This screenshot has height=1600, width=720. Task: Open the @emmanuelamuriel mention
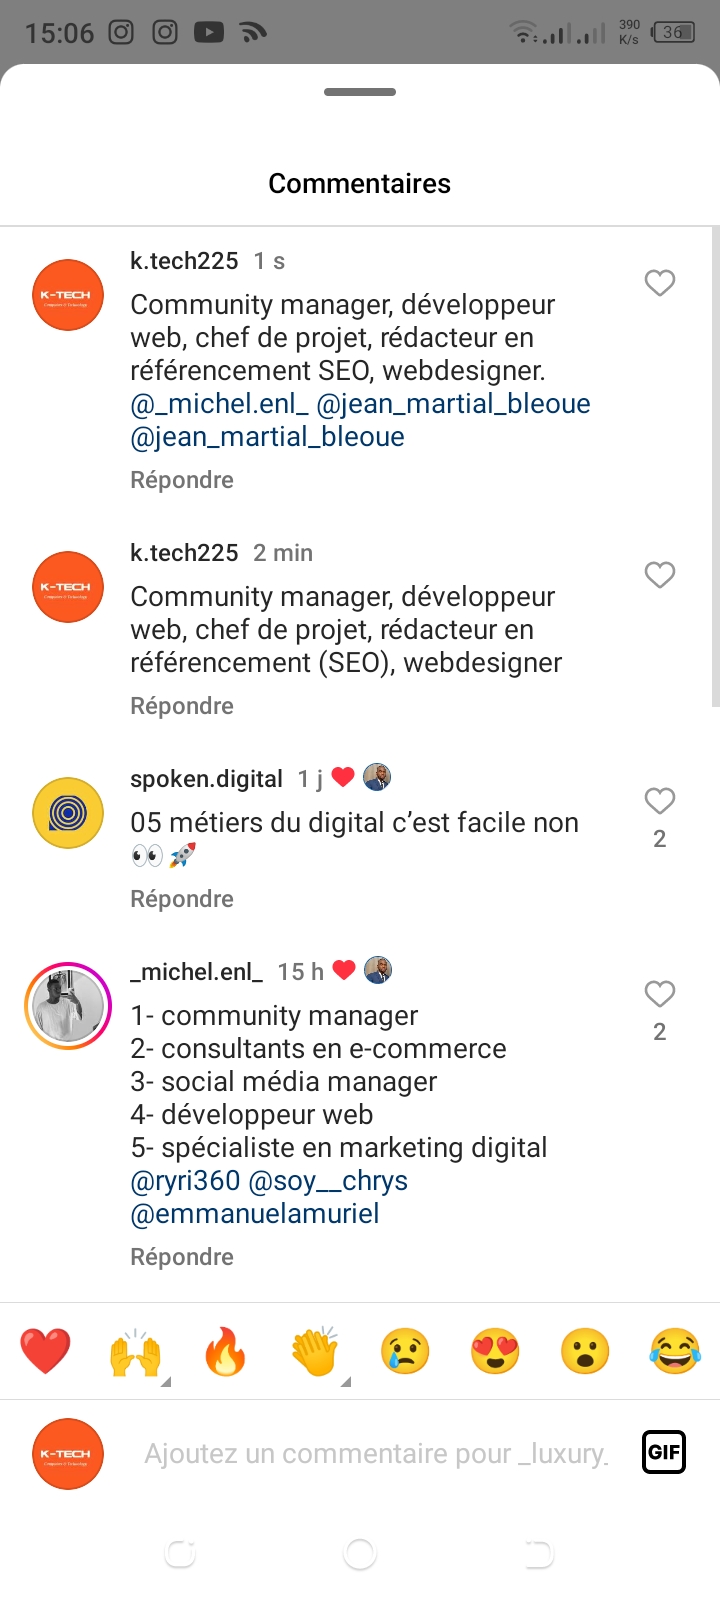[255, 1214]
